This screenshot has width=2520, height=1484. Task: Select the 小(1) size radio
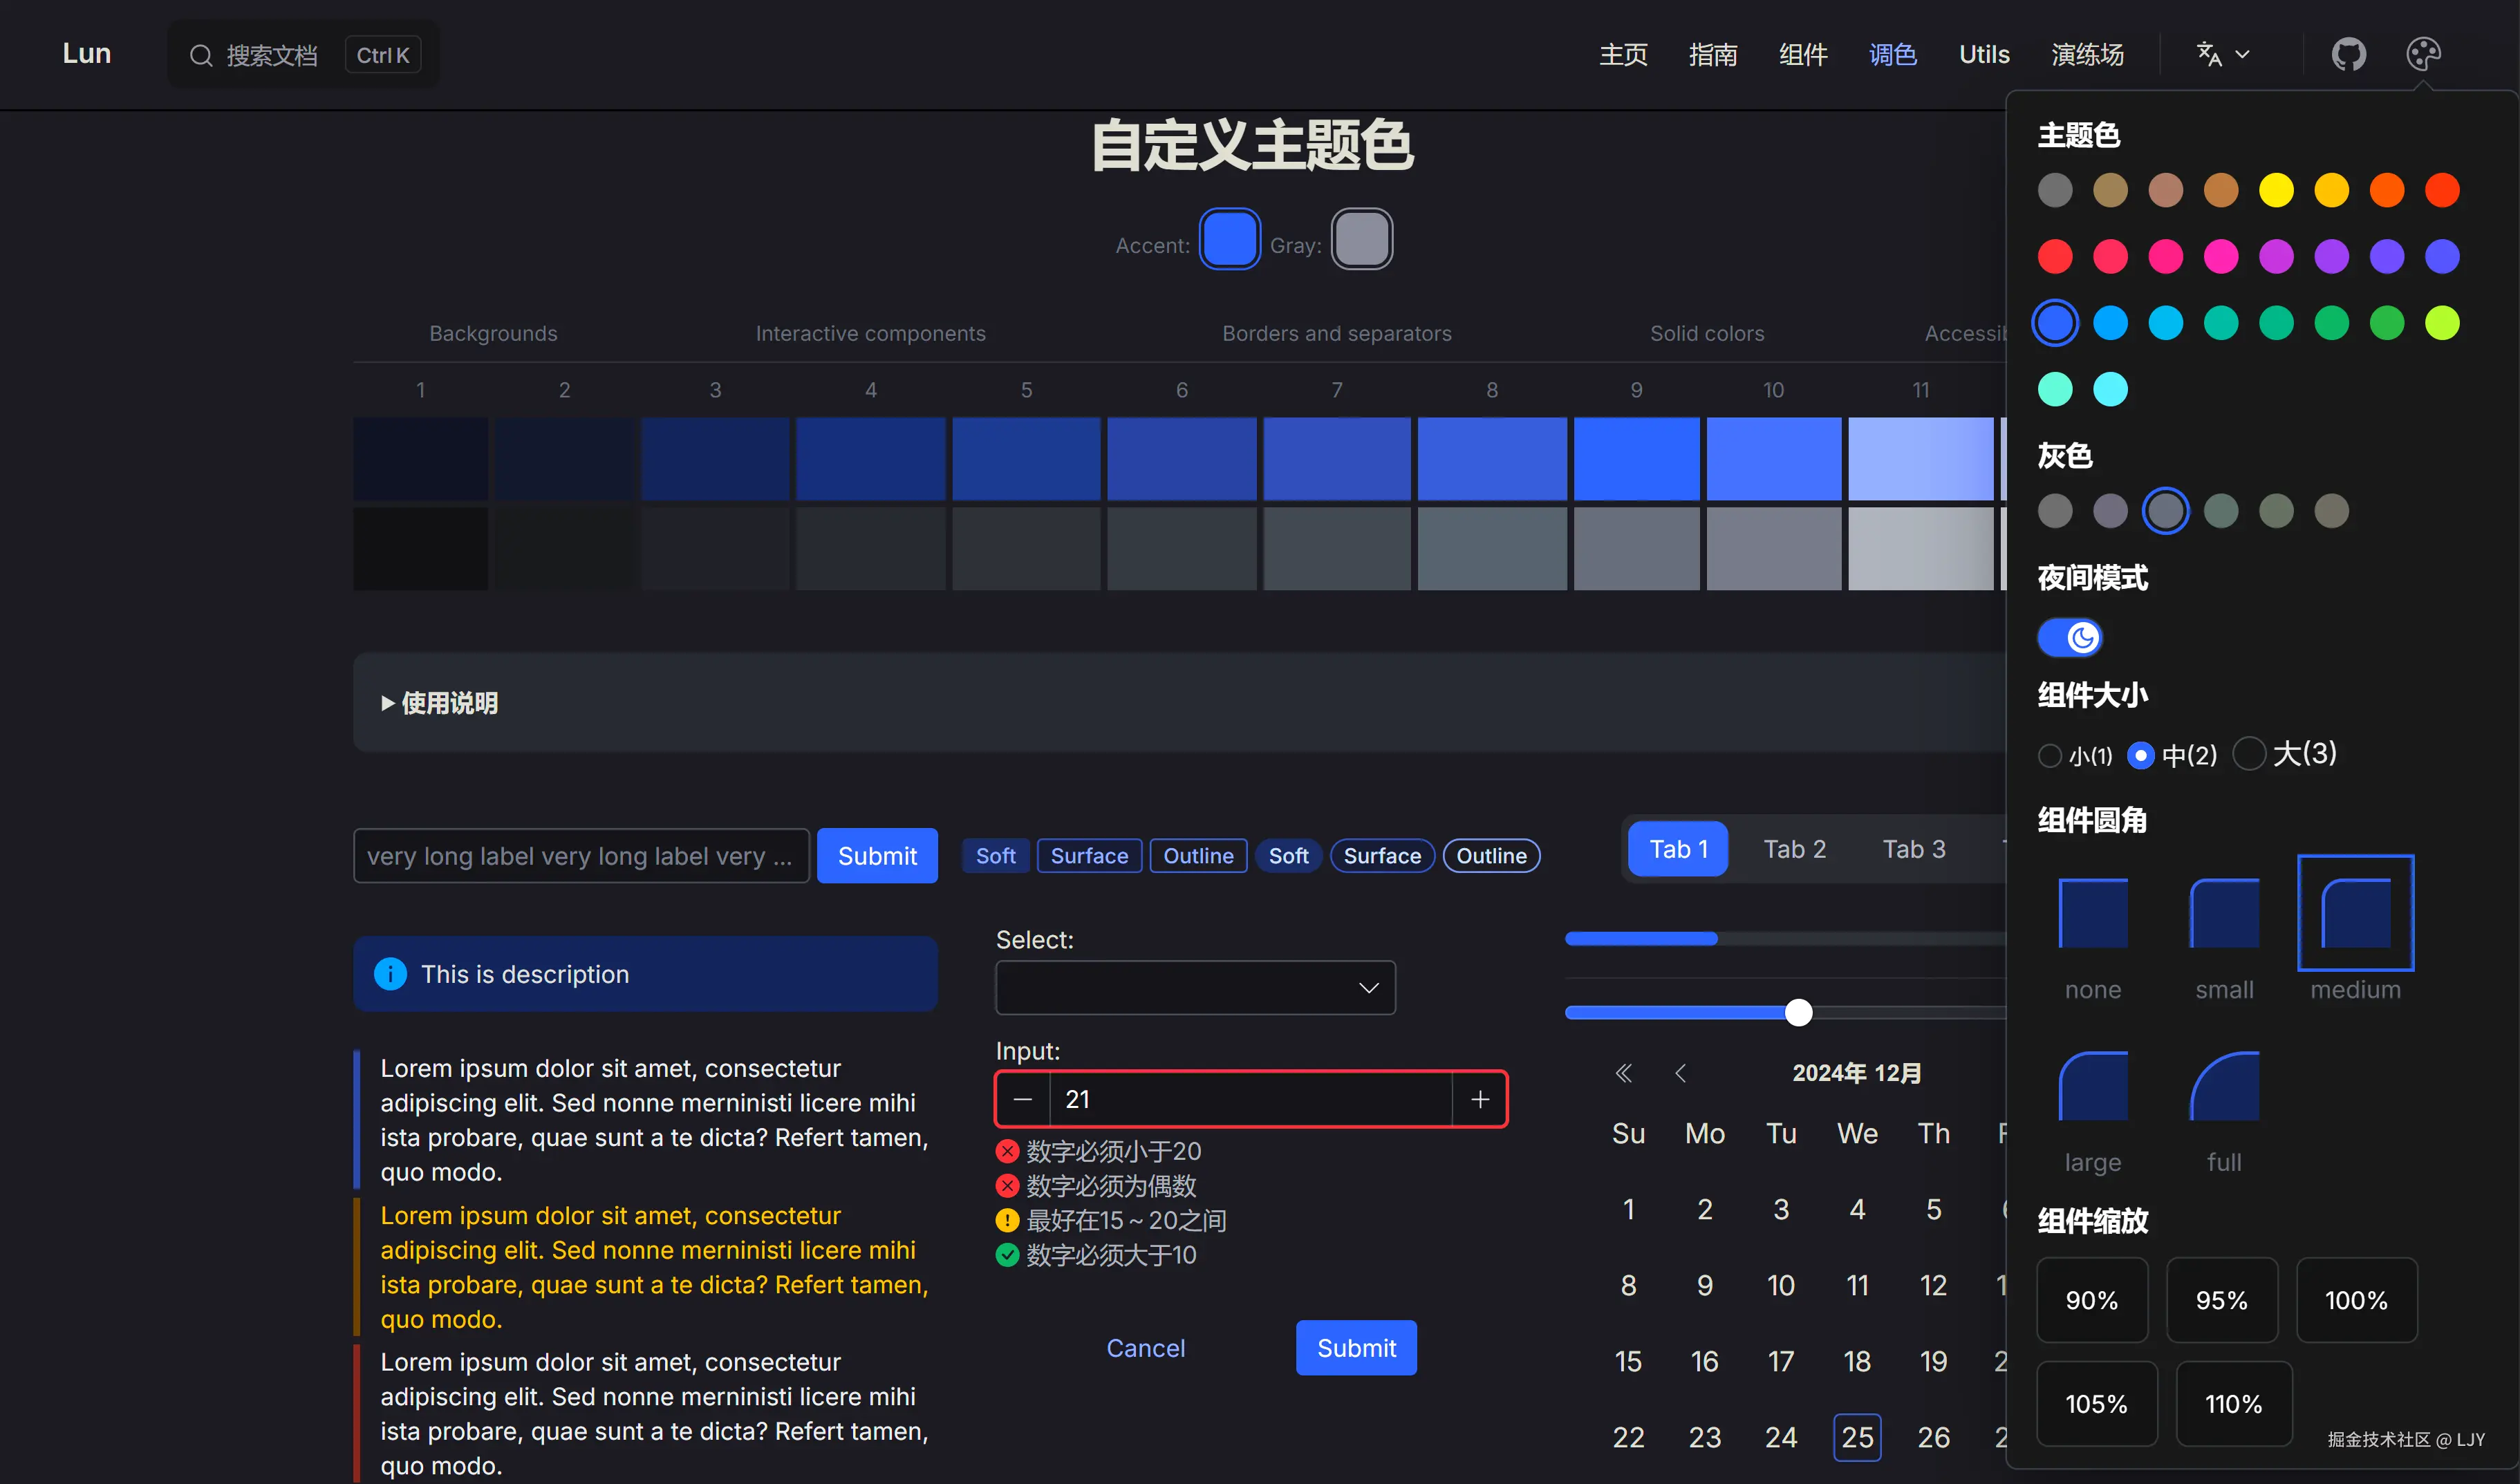point(2050,755)
